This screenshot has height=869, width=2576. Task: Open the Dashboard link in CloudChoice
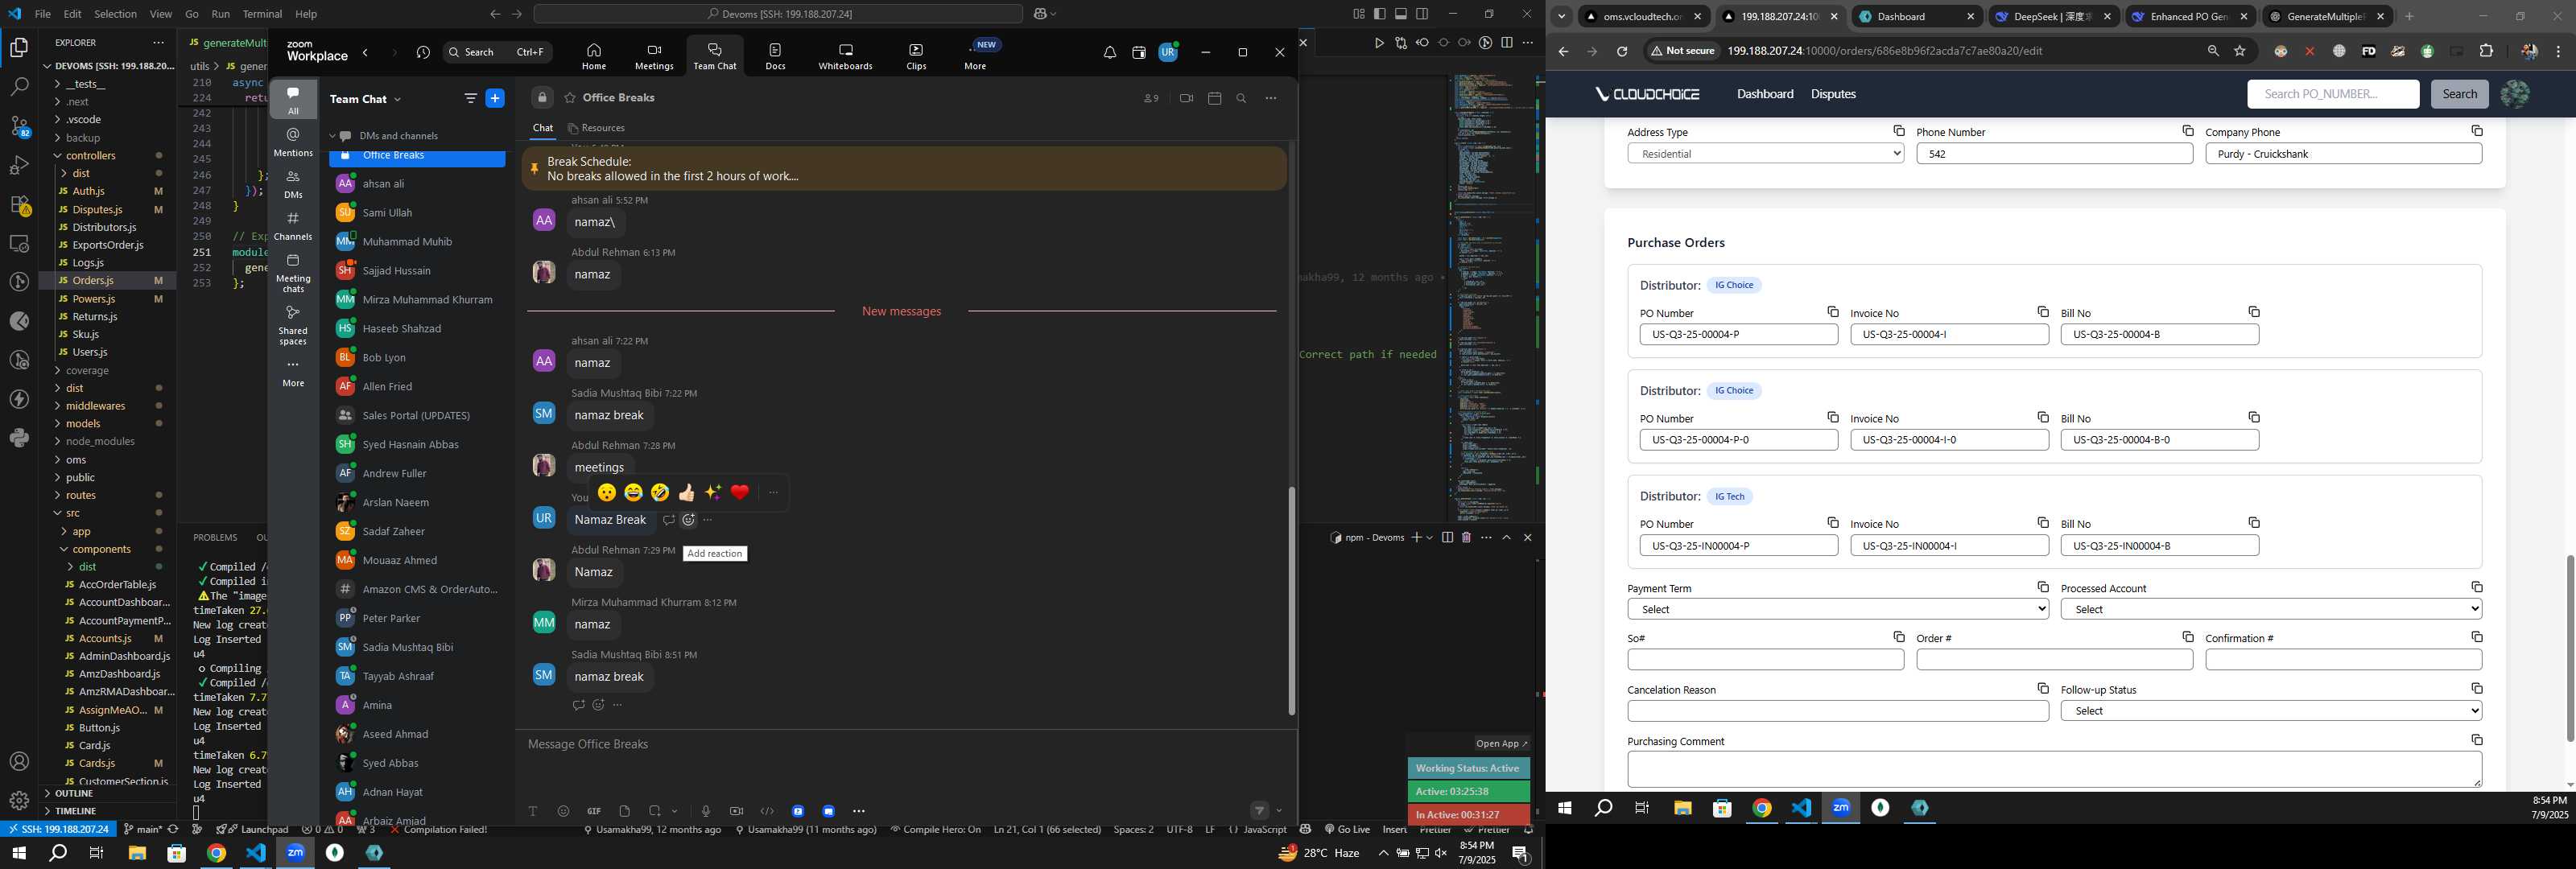click(1764, 94)
